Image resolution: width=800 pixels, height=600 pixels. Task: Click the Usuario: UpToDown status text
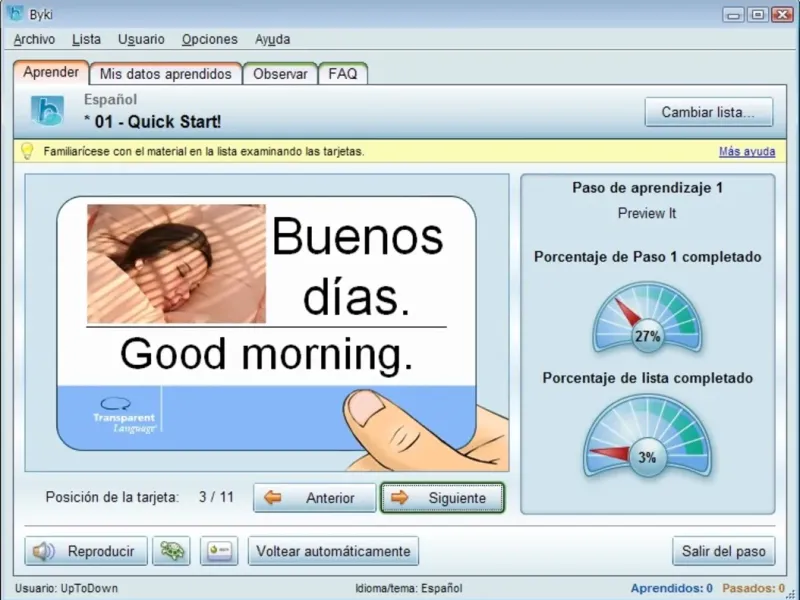(x=66, y=588)
